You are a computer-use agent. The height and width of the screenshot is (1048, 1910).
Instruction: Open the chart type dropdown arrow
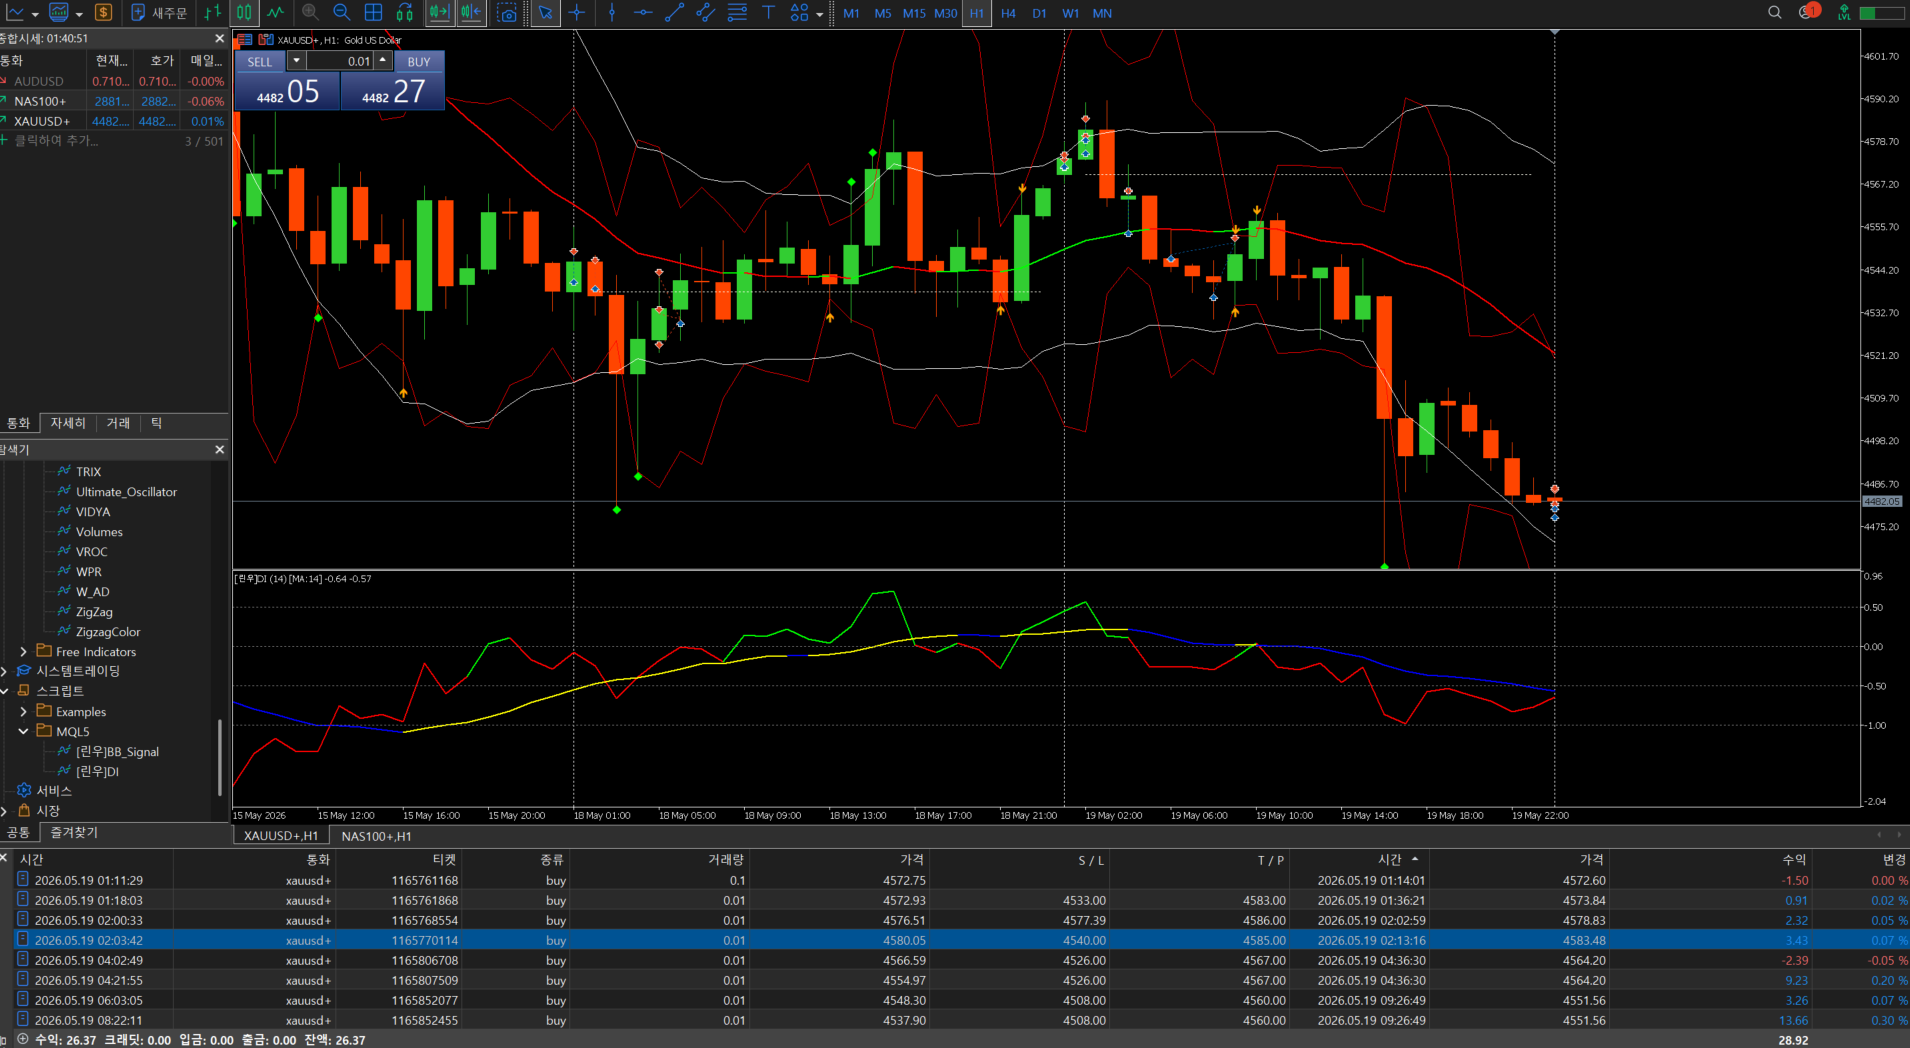[x=35, y=14]
